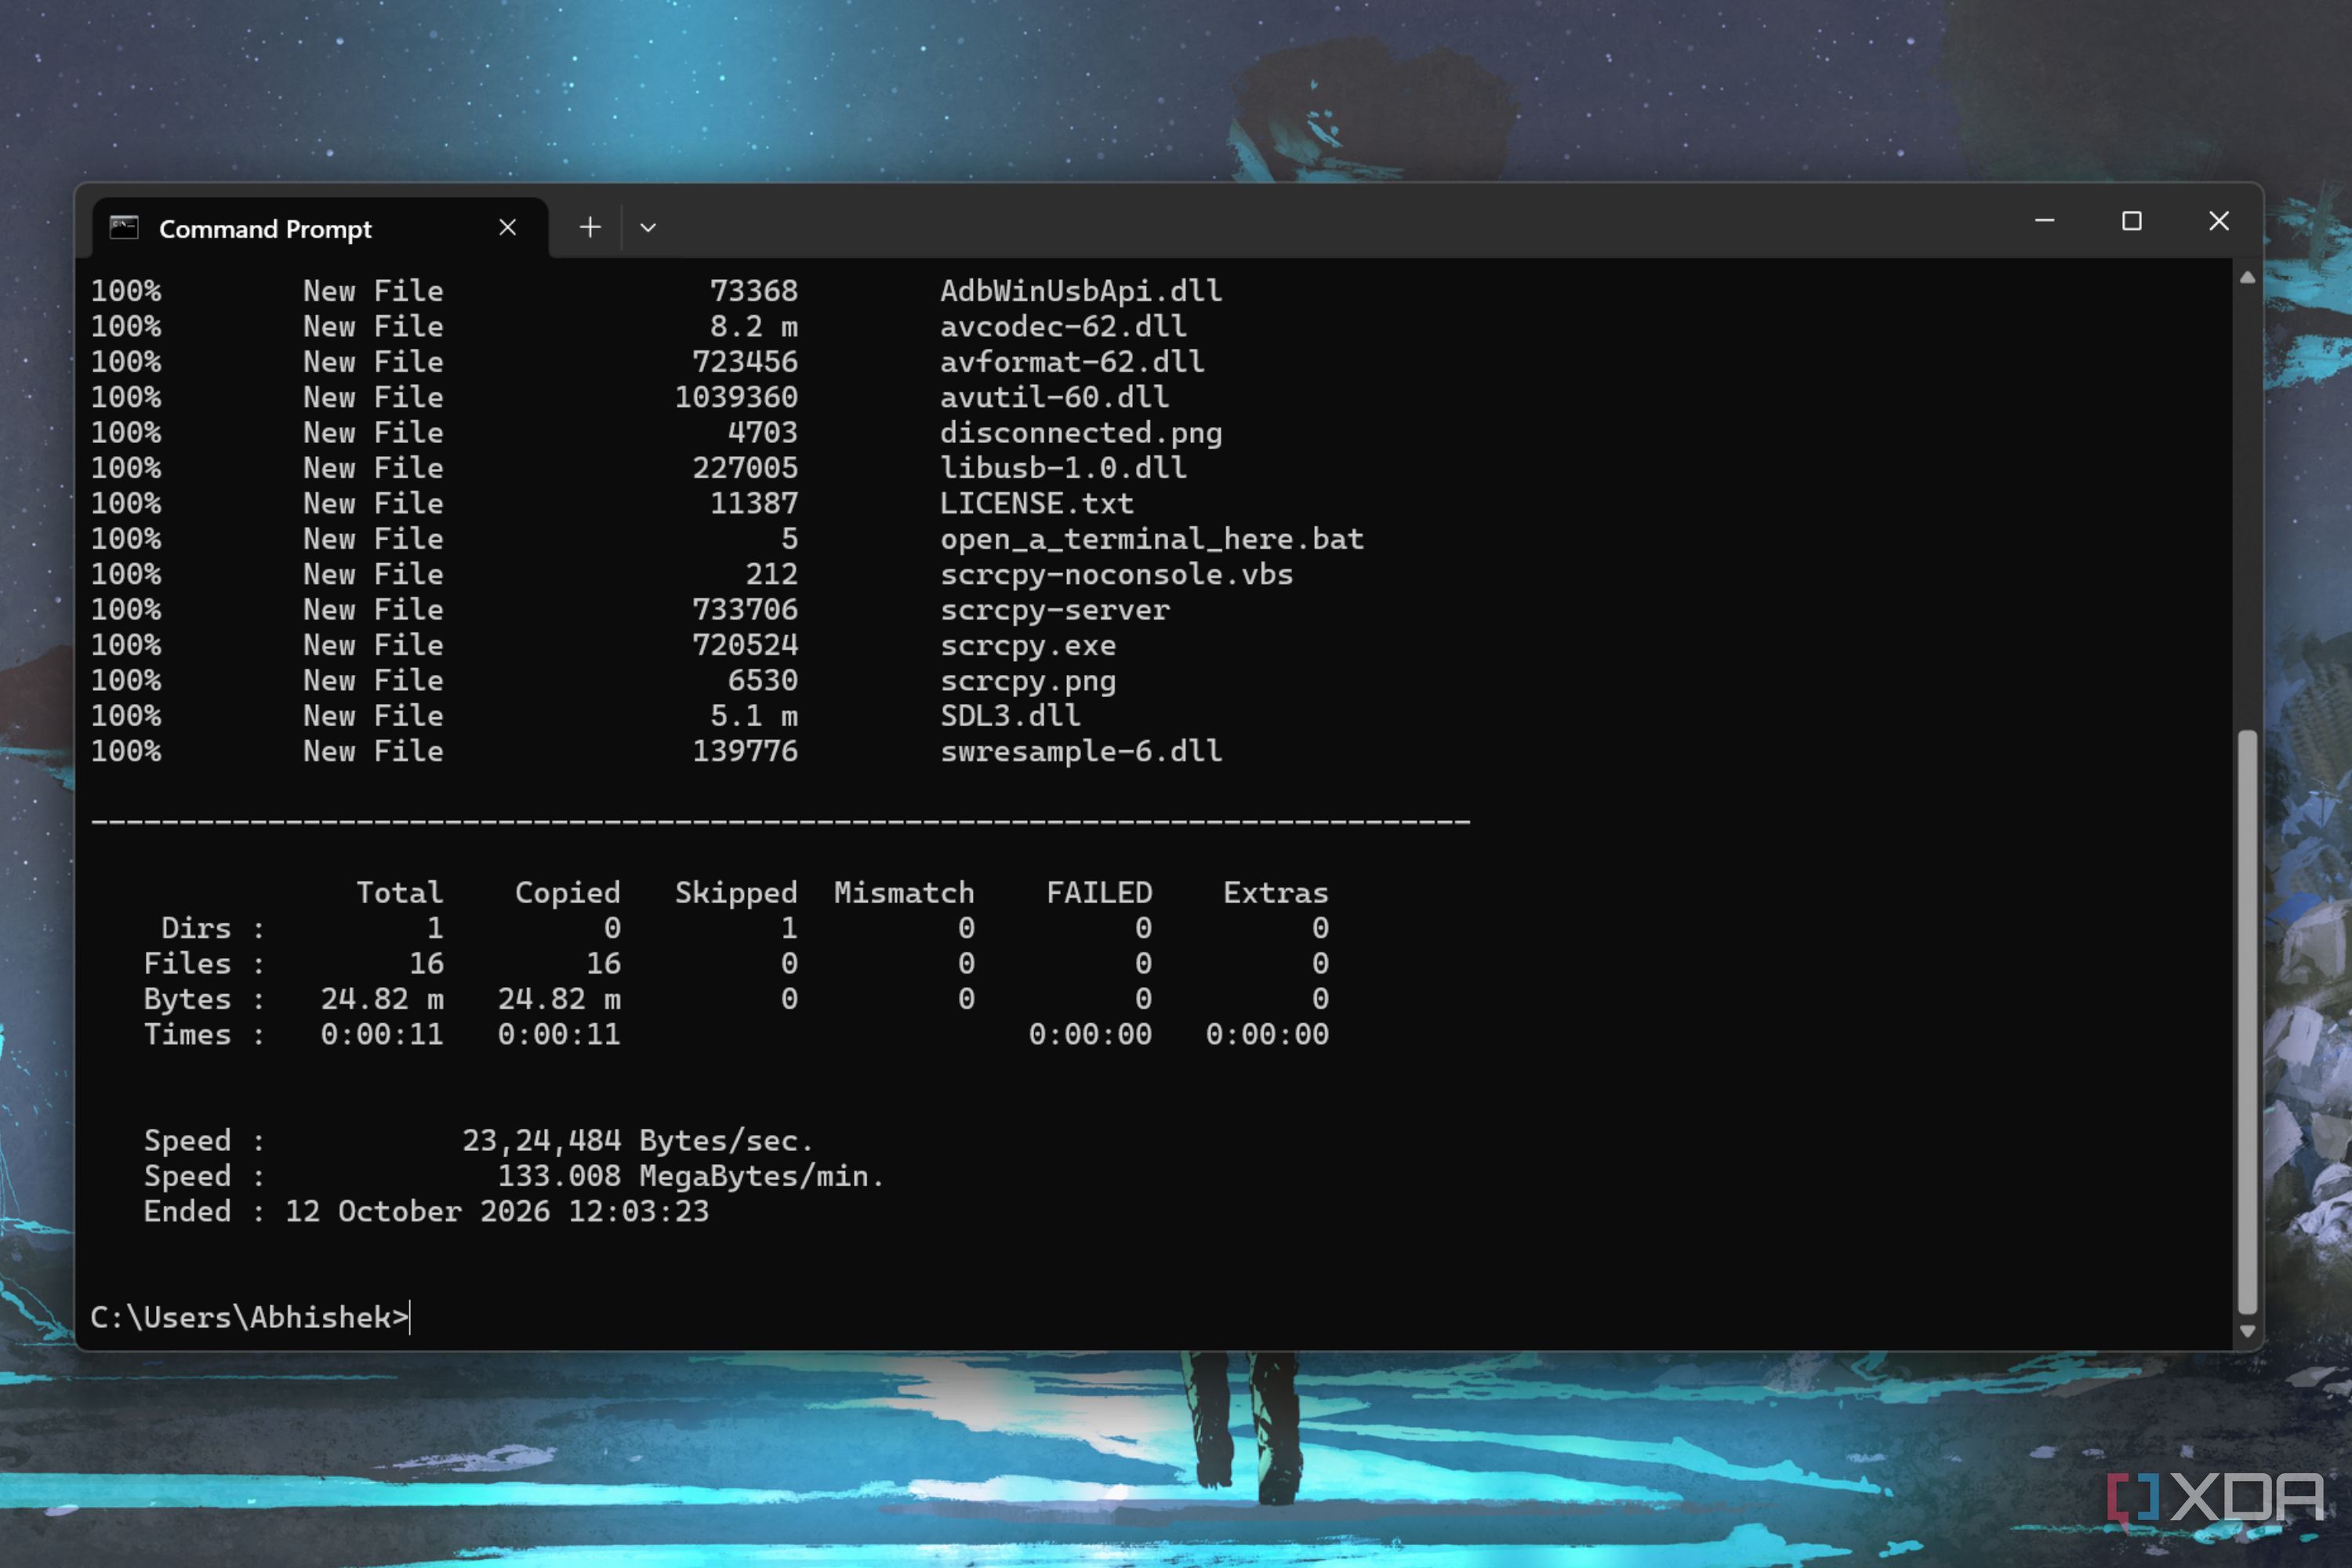This screenshot has width=2352, height=1568.
Task: Click the Command Prompt tab icon
Action: coord(124,228)
